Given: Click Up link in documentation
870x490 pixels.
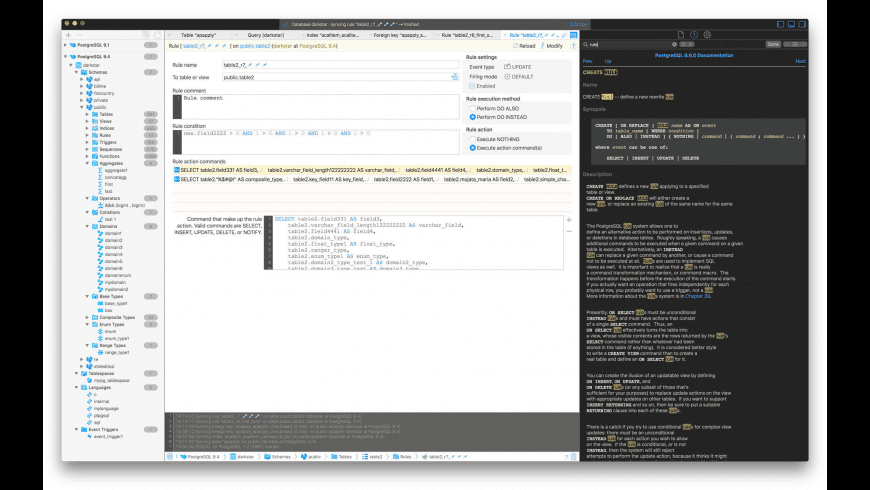Looking at the screenshot, I should point(608,62).
